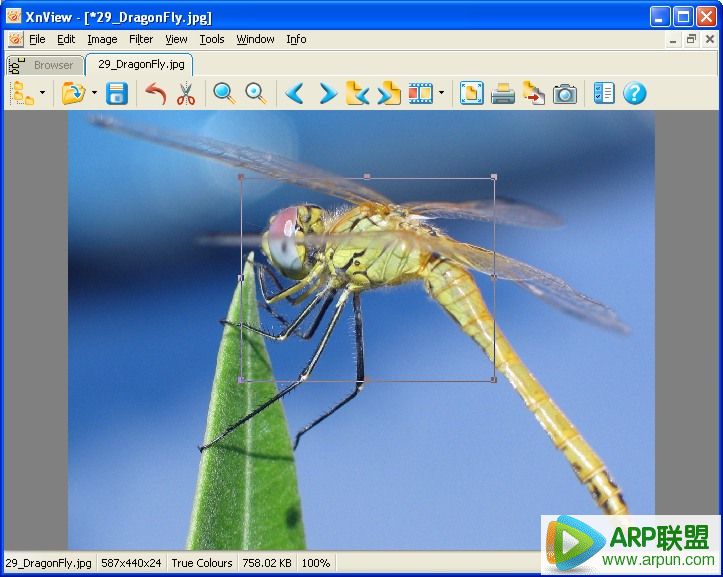Open the Filter menu

click(141, 39)
